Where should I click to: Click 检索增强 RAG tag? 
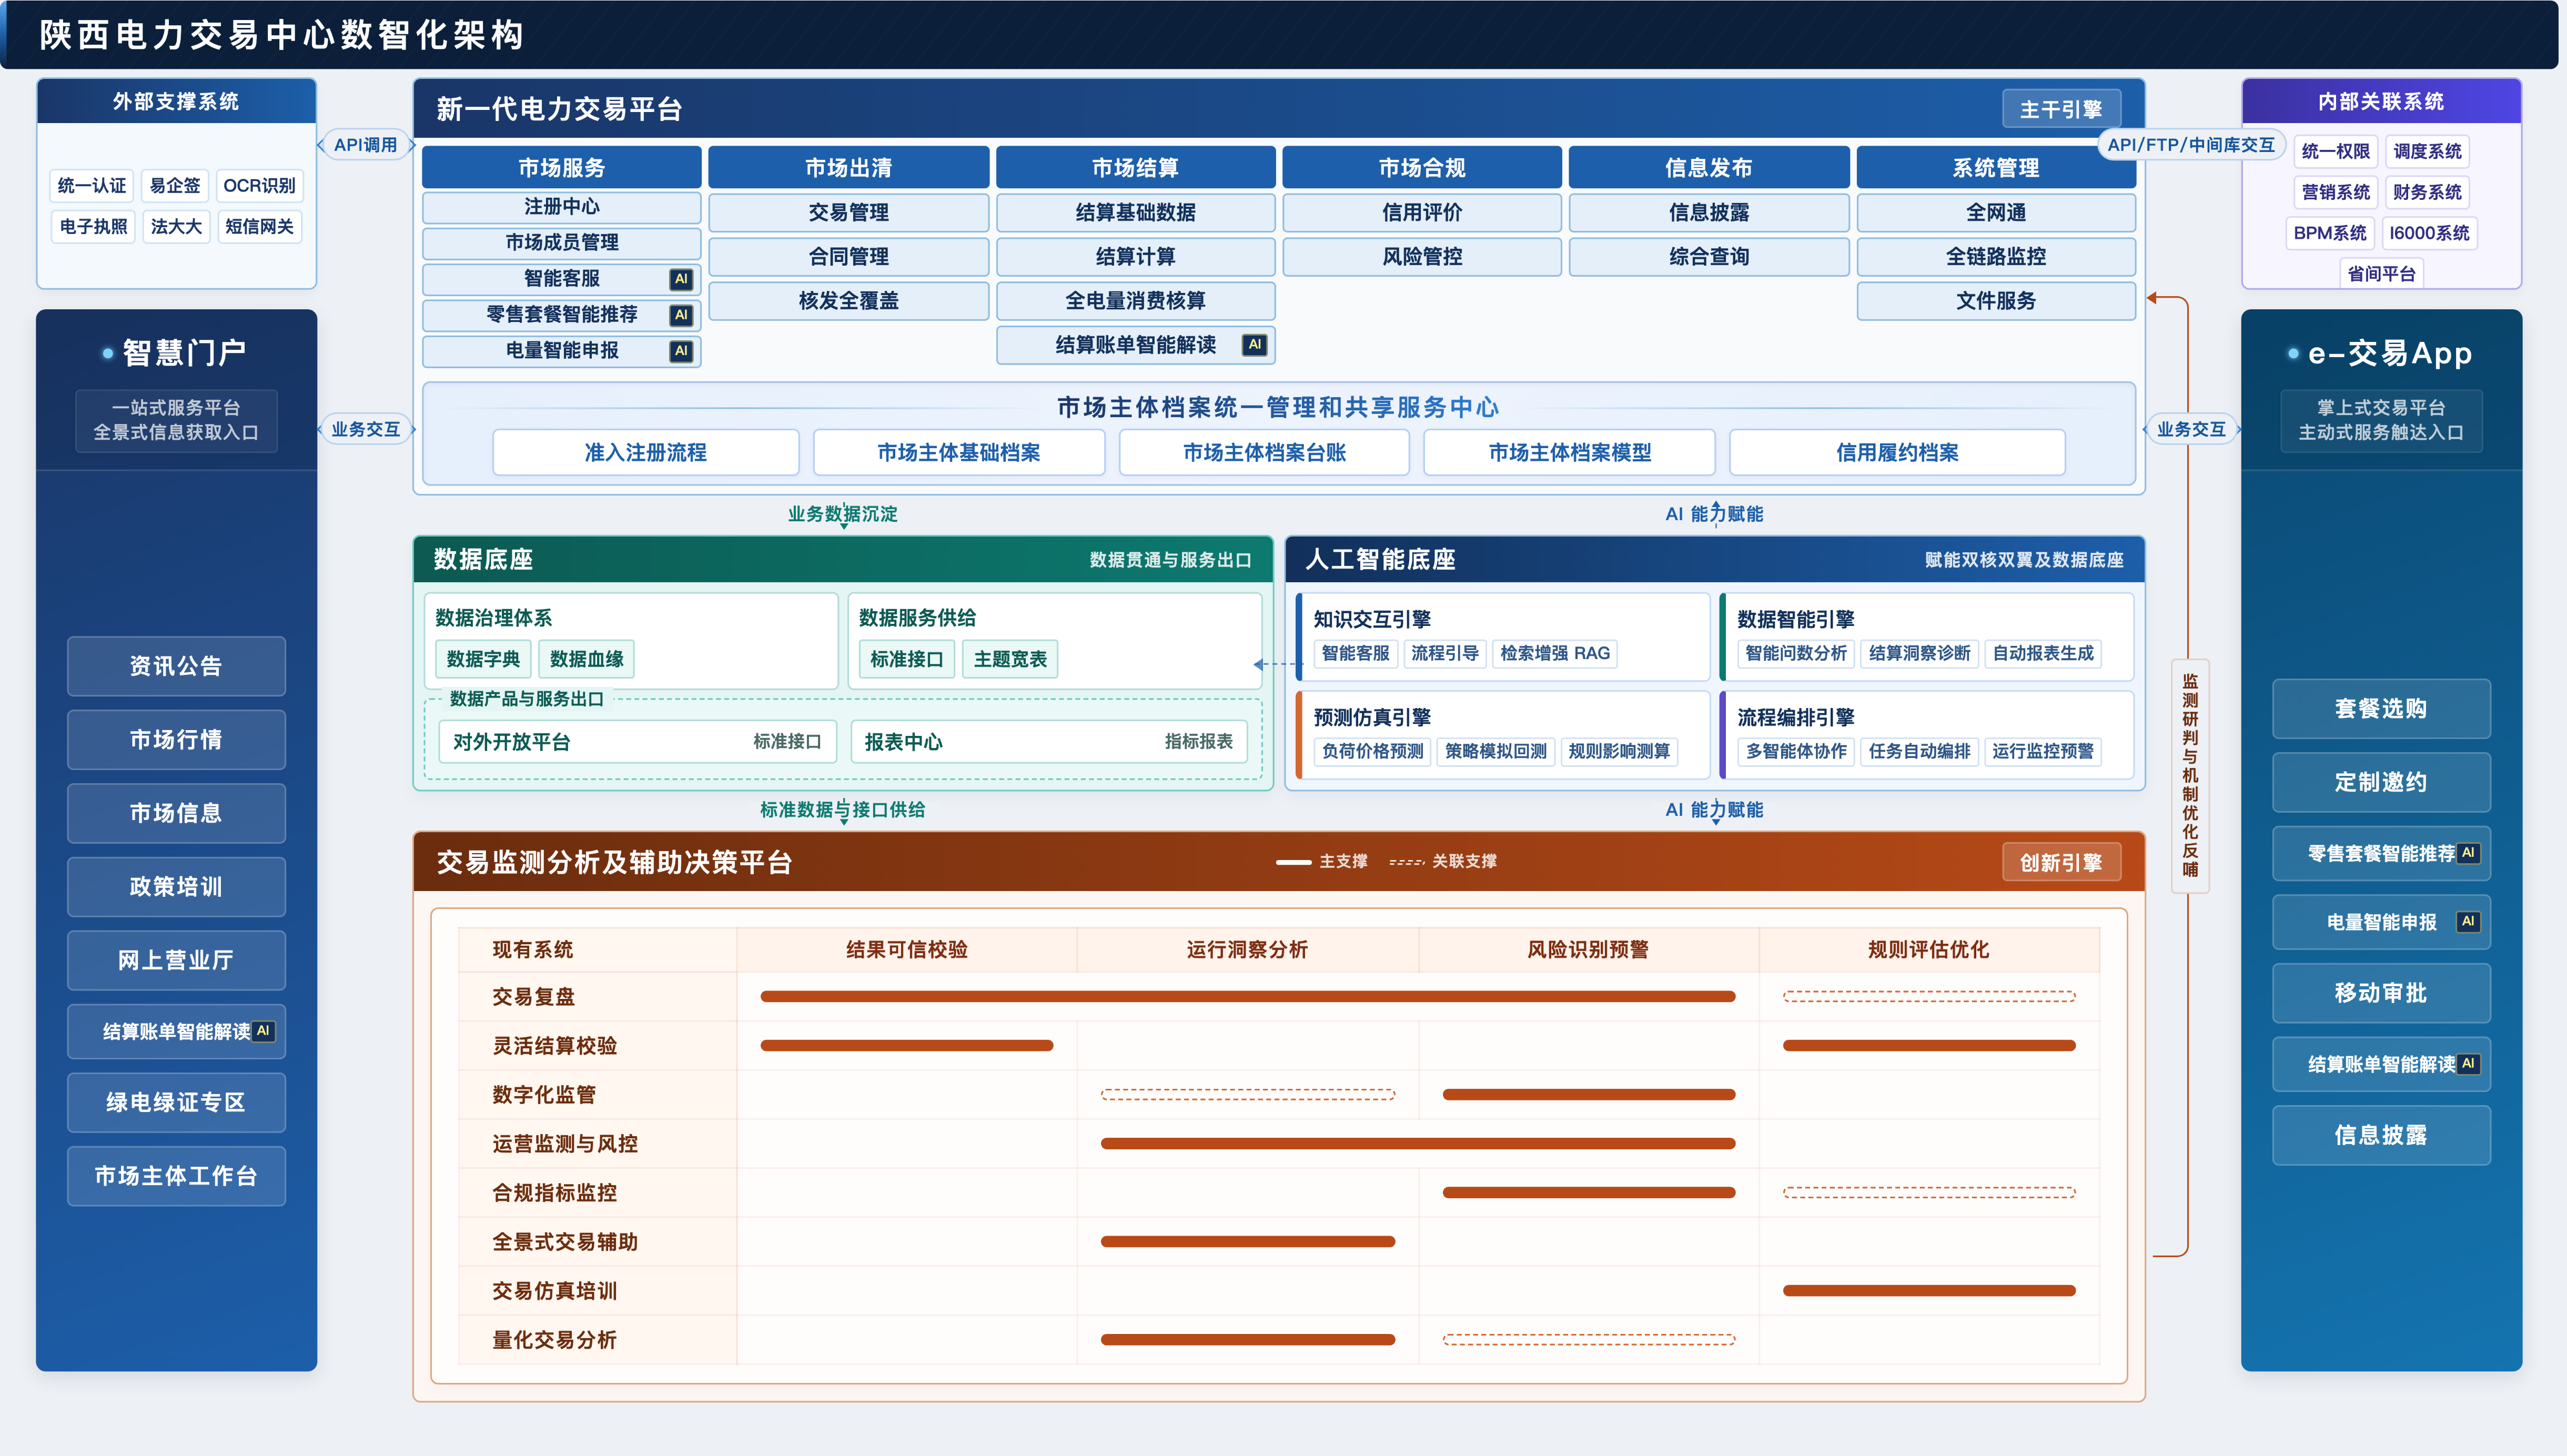[1555, 654]
